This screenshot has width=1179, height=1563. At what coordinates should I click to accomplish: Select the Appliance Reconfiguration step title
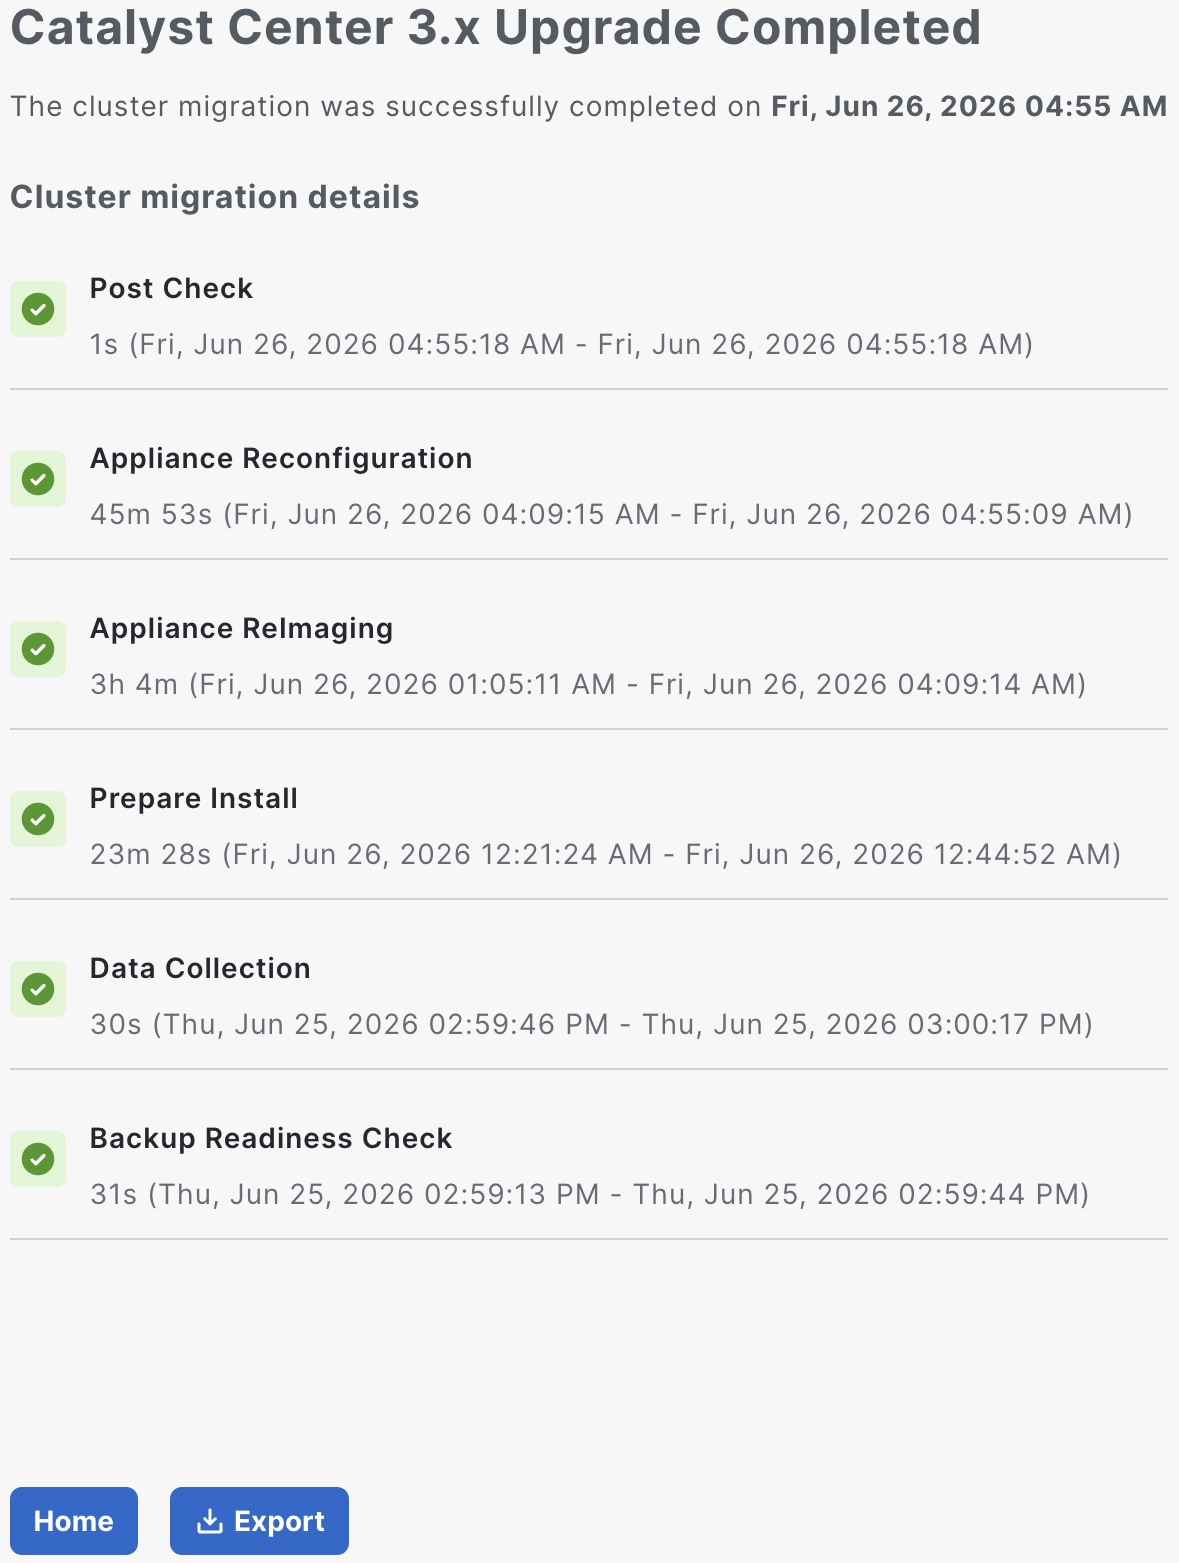pos(281,458)
